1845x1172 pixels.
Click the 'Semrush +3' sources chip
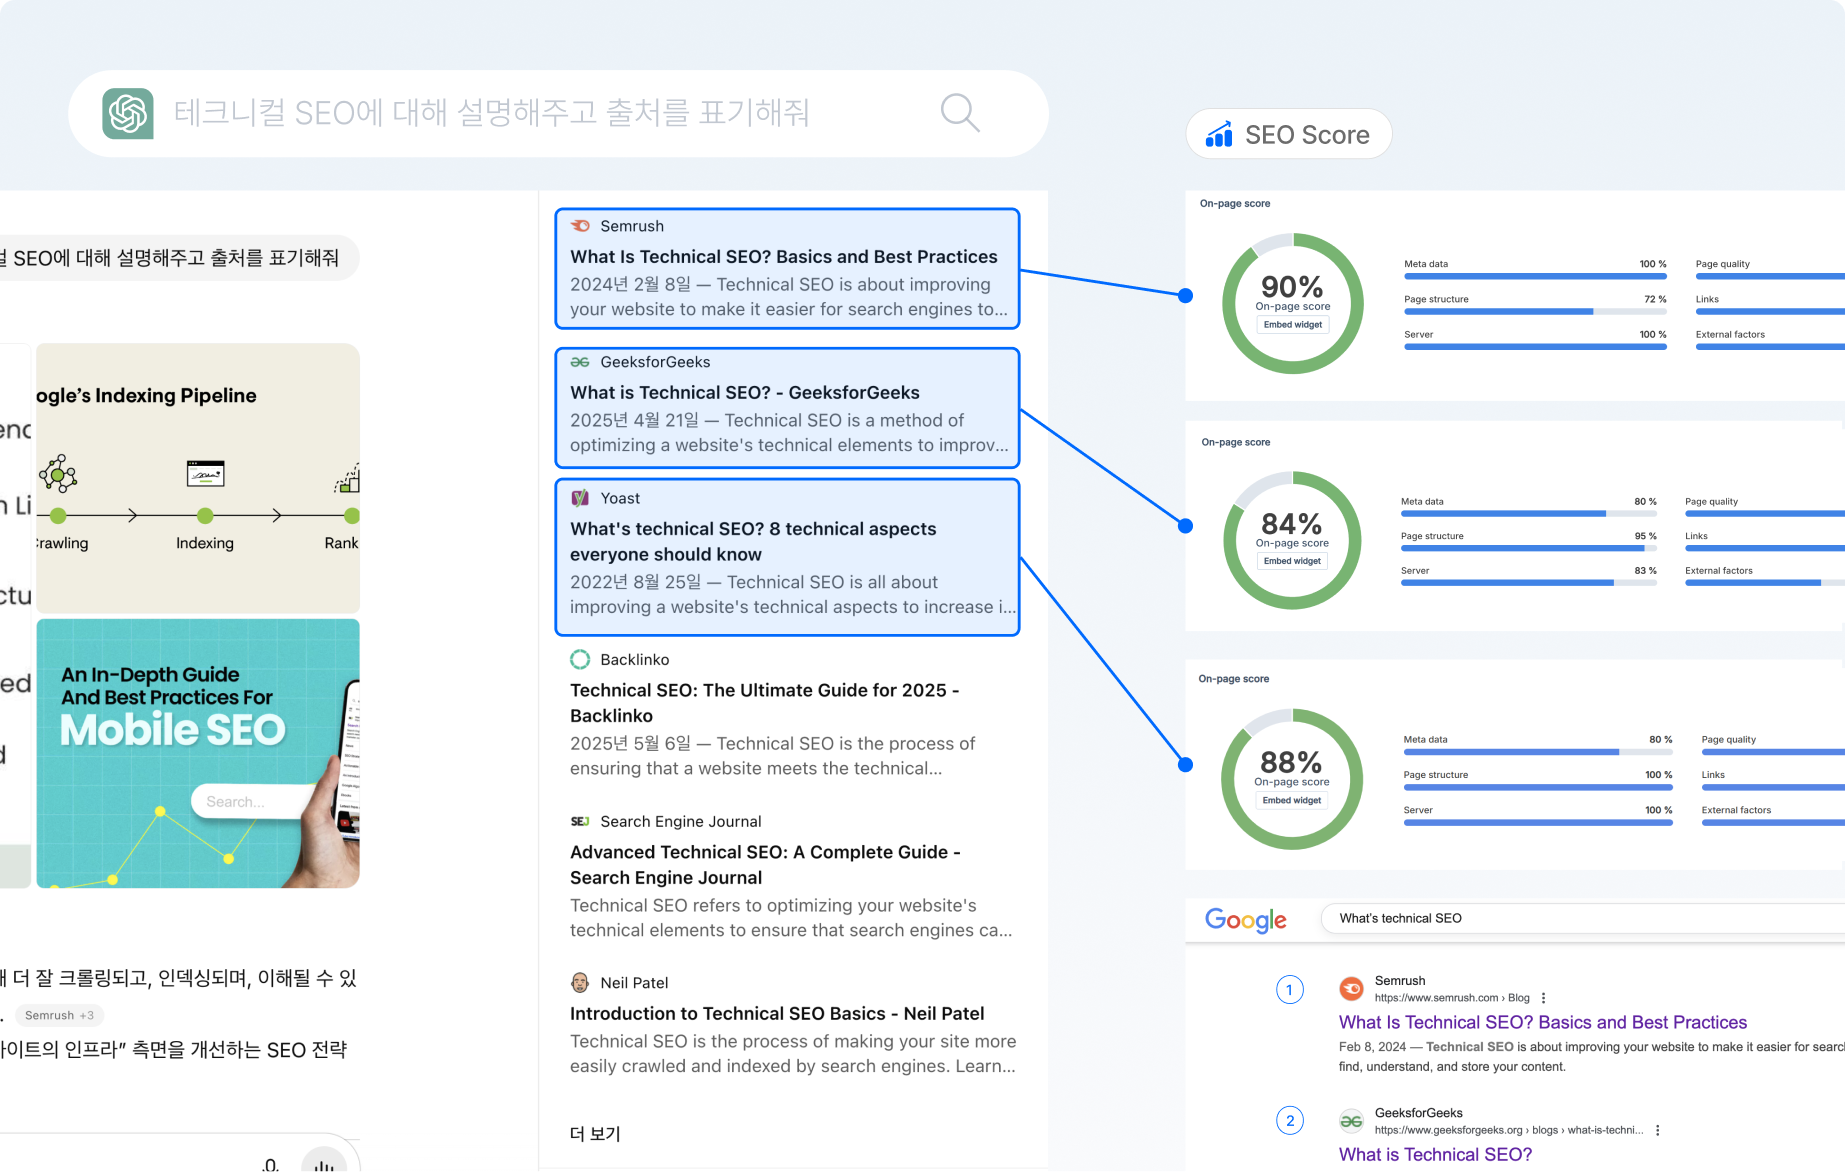59,1015
